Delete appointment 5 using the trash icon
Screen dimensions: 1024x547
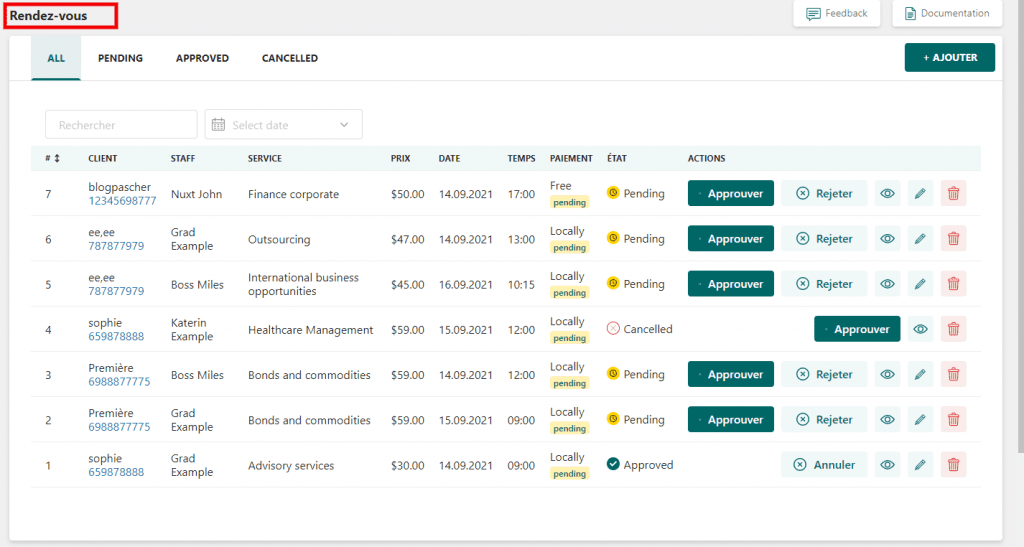click(953, 284)
